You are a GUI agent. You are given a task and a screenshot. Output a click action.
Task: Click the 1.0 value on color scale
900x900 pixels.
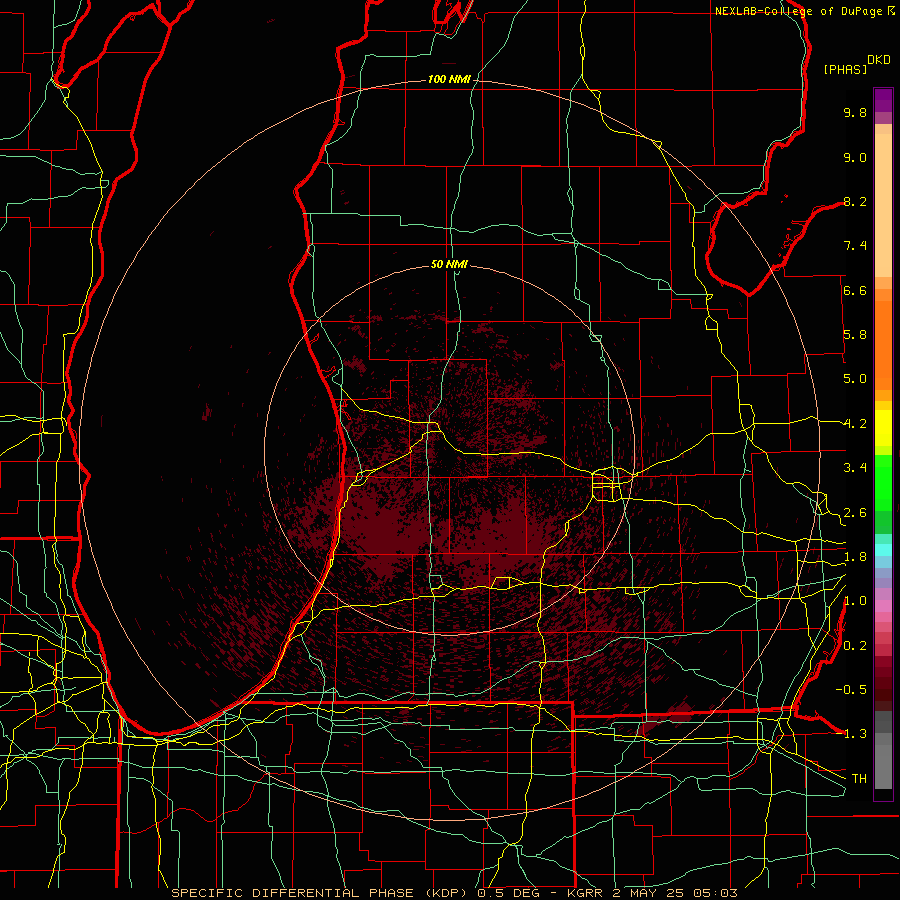click(855, 601)
